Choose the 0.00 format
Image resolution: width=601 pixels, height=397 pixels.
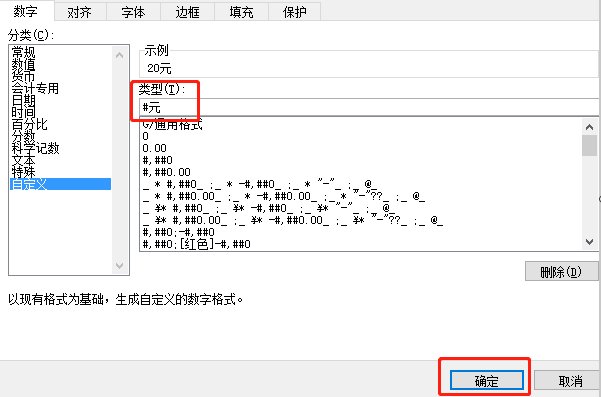[154, 148]
